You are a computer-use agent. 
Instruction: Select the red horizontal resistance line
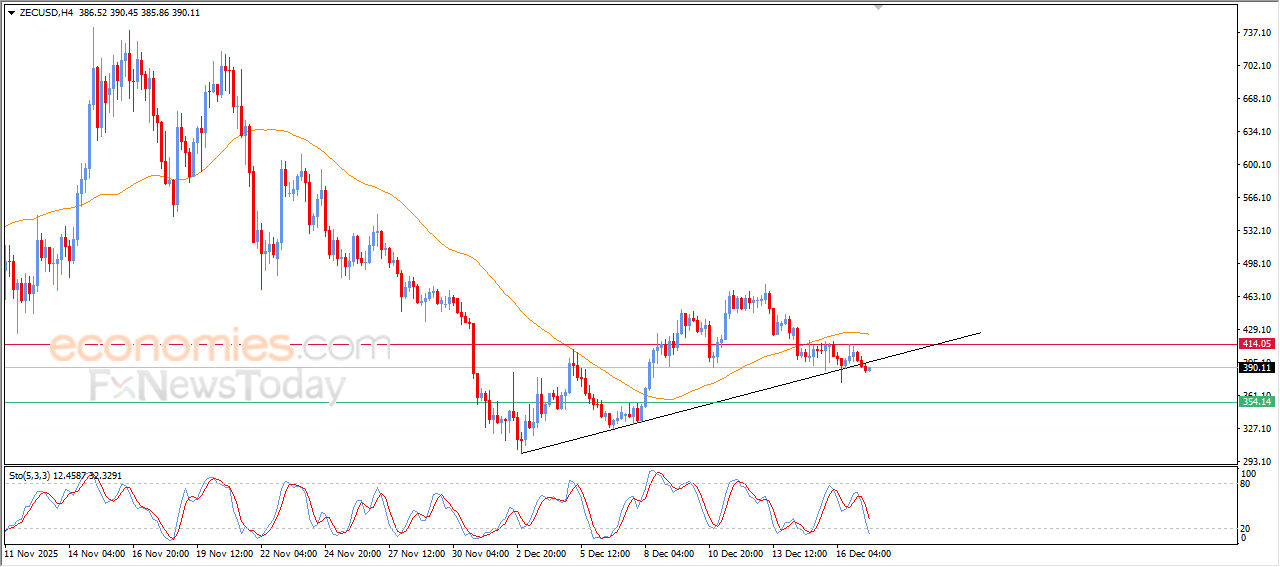pyautogui.click(x=600, y=344)
